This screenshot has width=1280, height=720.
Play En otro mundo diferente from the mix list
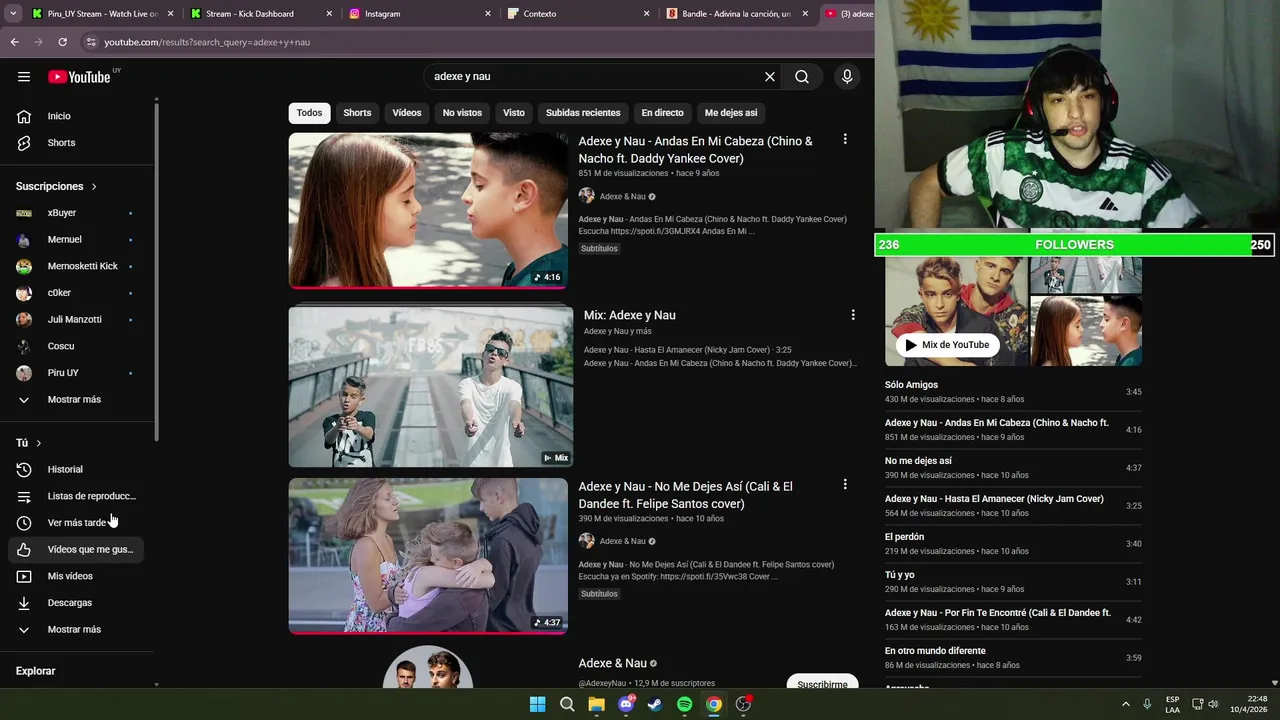click(x=1013, y=658)
